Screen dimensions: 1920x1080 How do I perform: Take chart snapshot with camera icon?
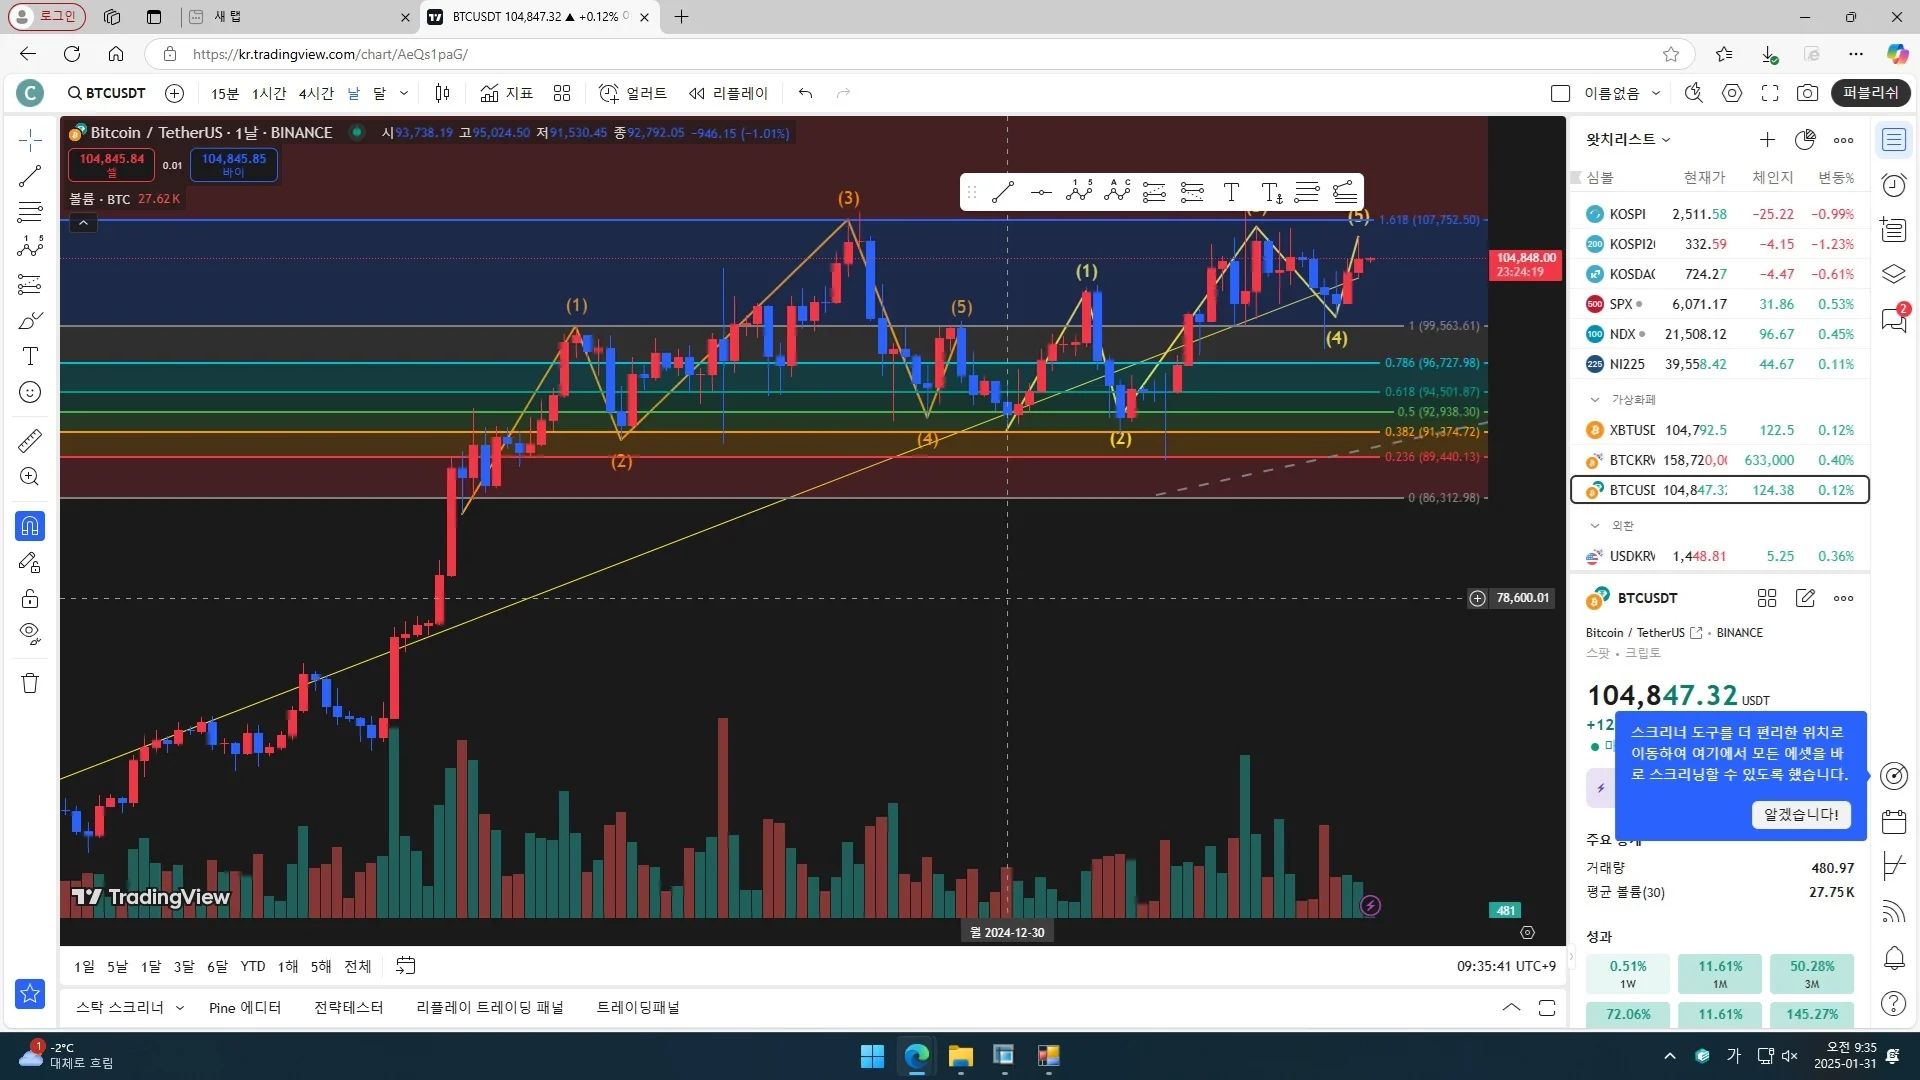[x=1807, y=93]
